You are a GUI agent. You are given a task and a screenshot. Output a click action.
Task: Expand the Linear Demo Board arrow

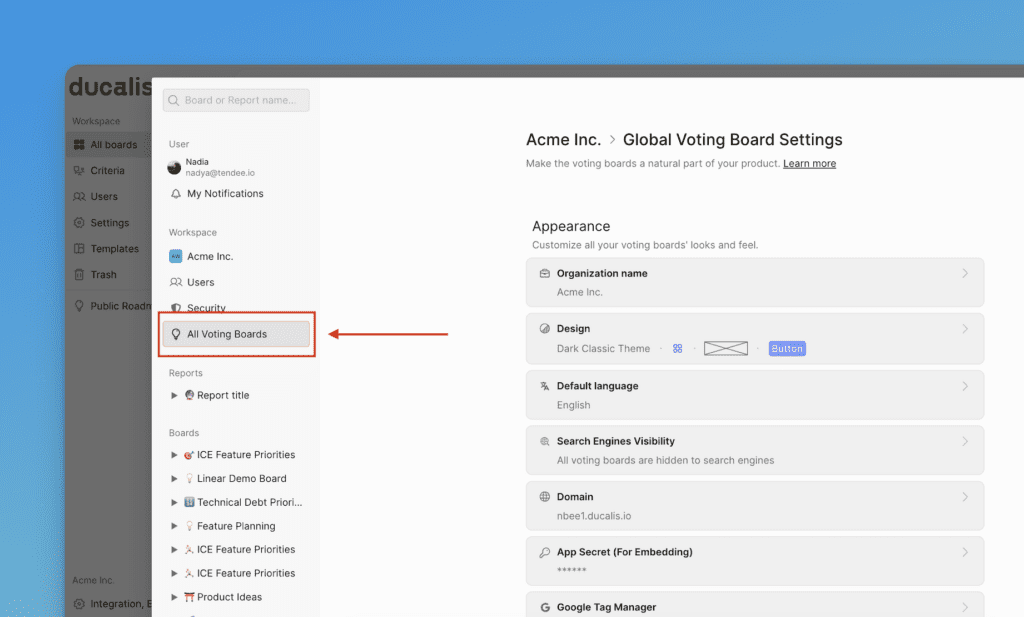[x=175, y=479]
